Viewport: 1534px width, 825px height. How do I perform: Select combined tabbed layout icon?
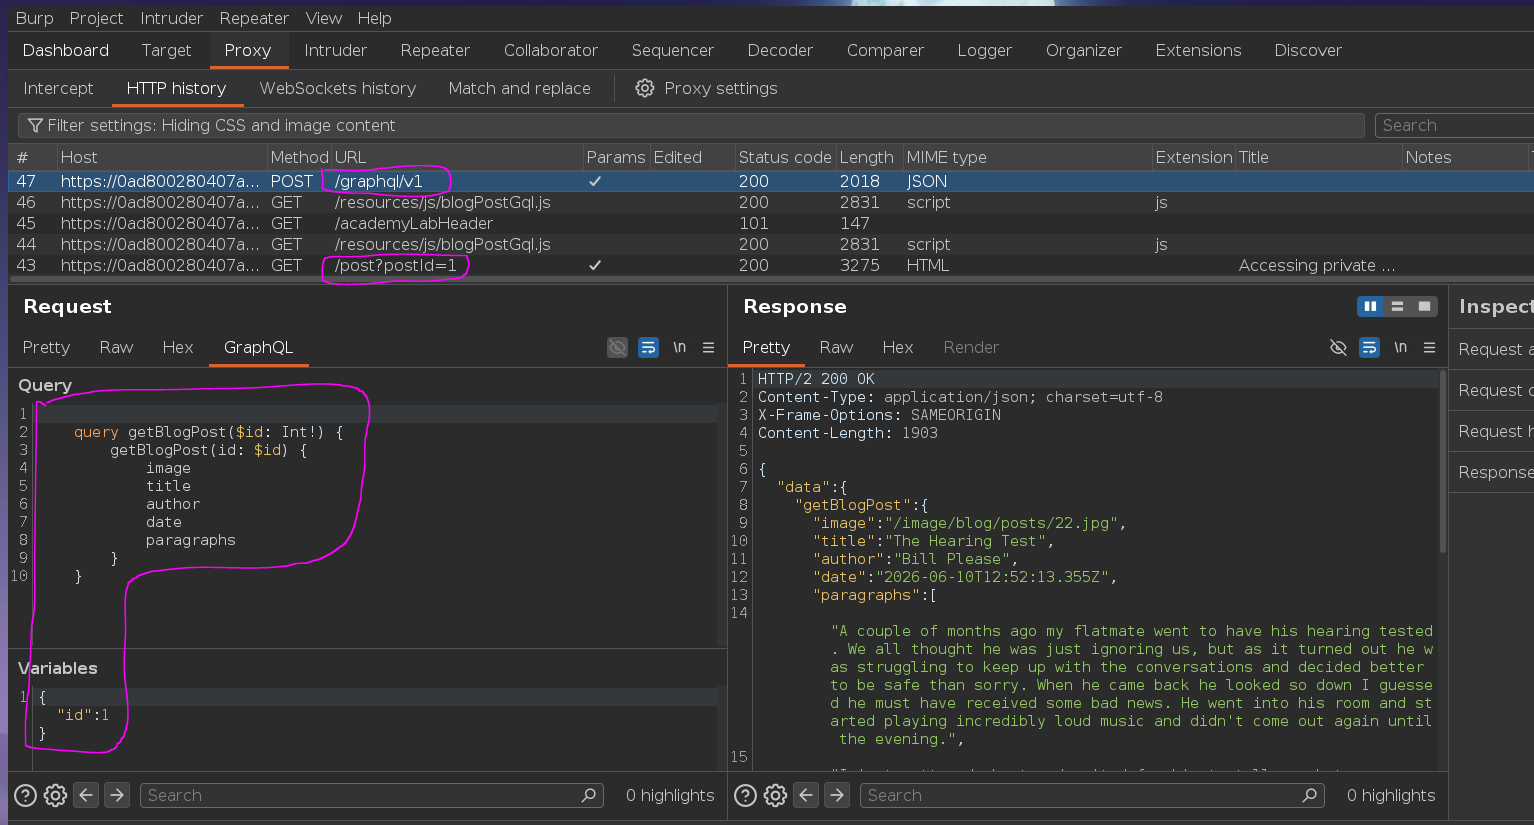click(1424, 306)
